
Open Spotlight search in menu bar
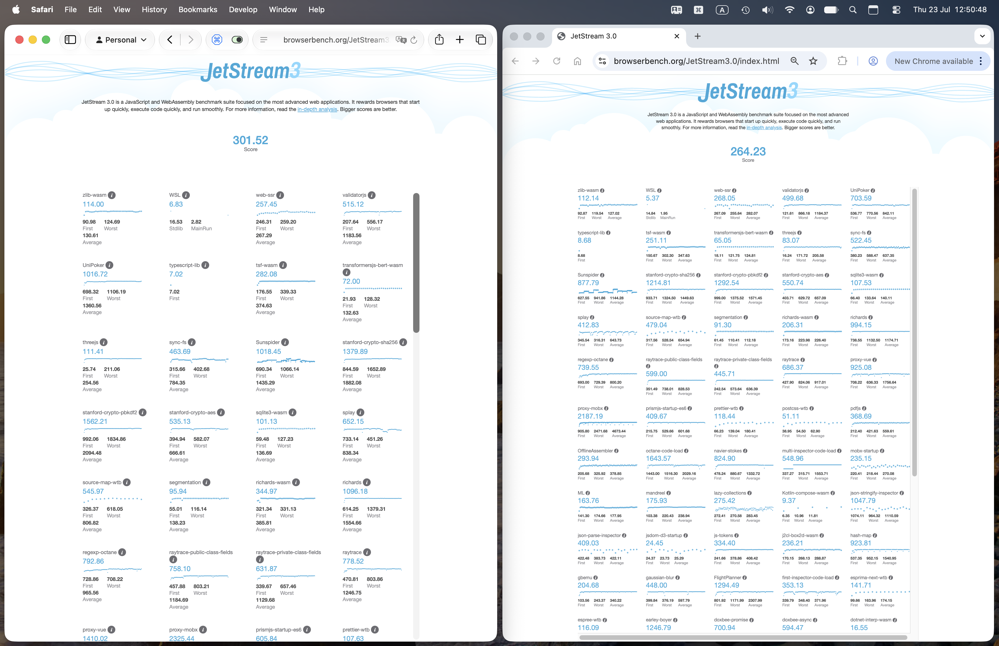coord(852,10)
